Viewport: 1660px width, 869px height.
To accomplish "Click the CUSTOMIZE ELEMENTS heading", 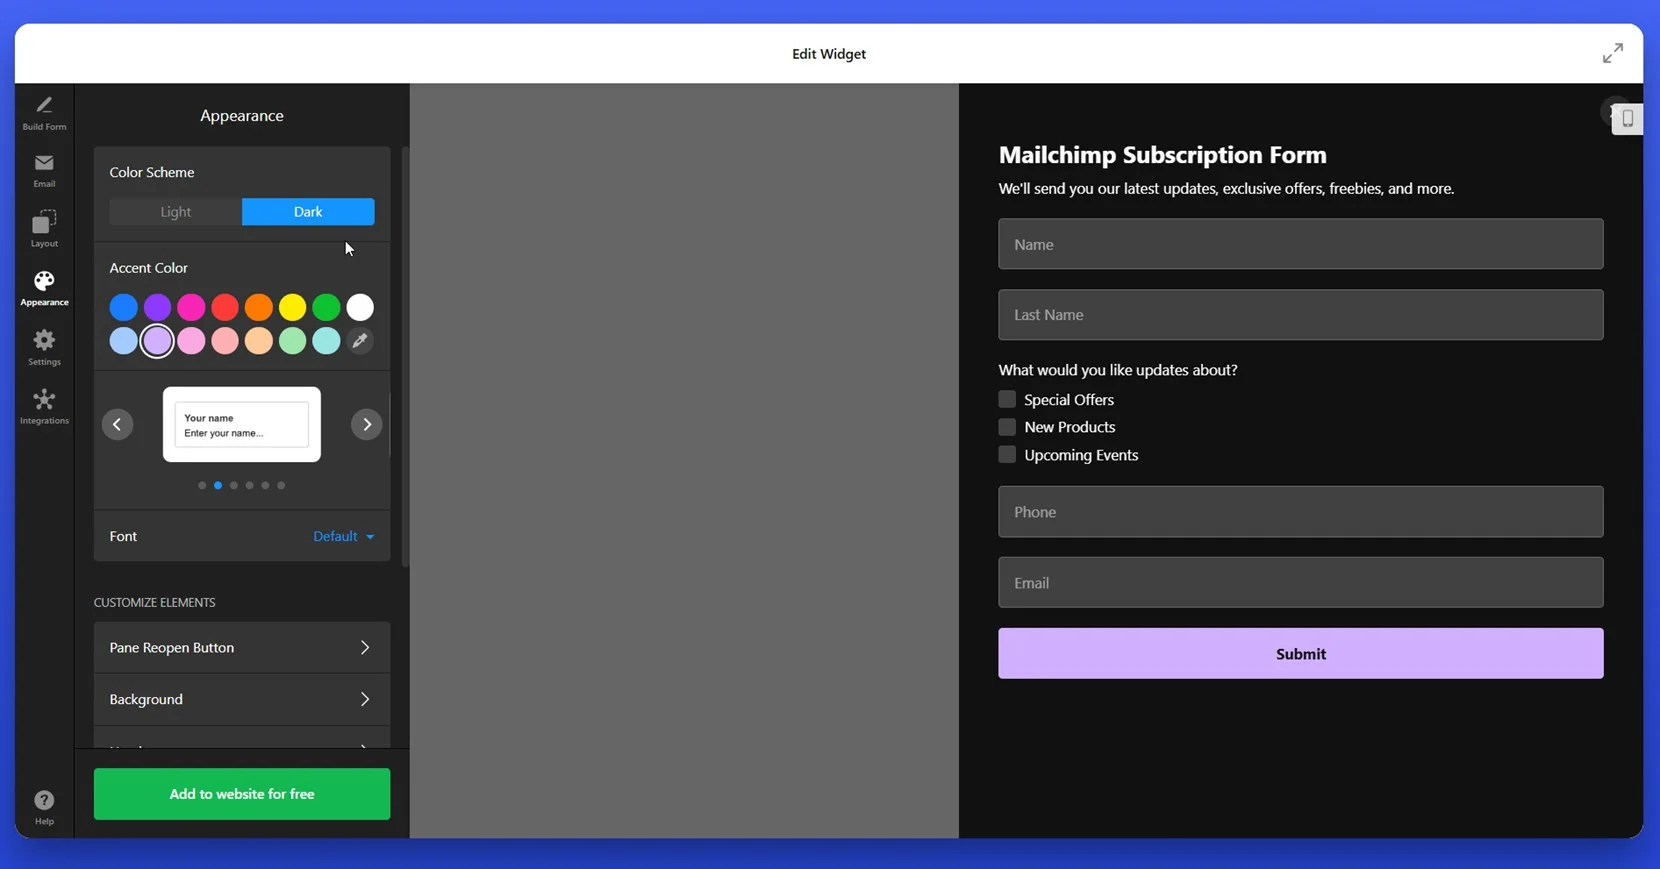I will [155, 603].
